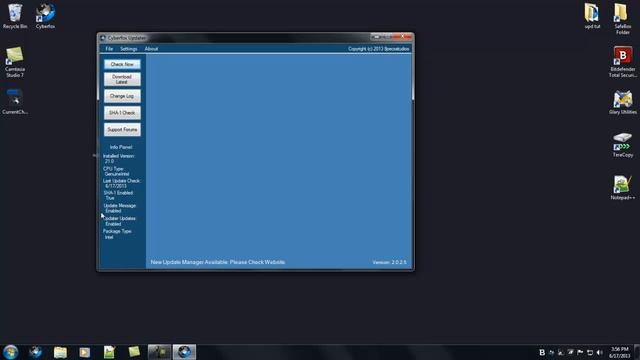Click the taskbar clock showing 3:56 PM
Viewport: 640px width, 360px height.
pyautogui.click(x=619, y=352)
